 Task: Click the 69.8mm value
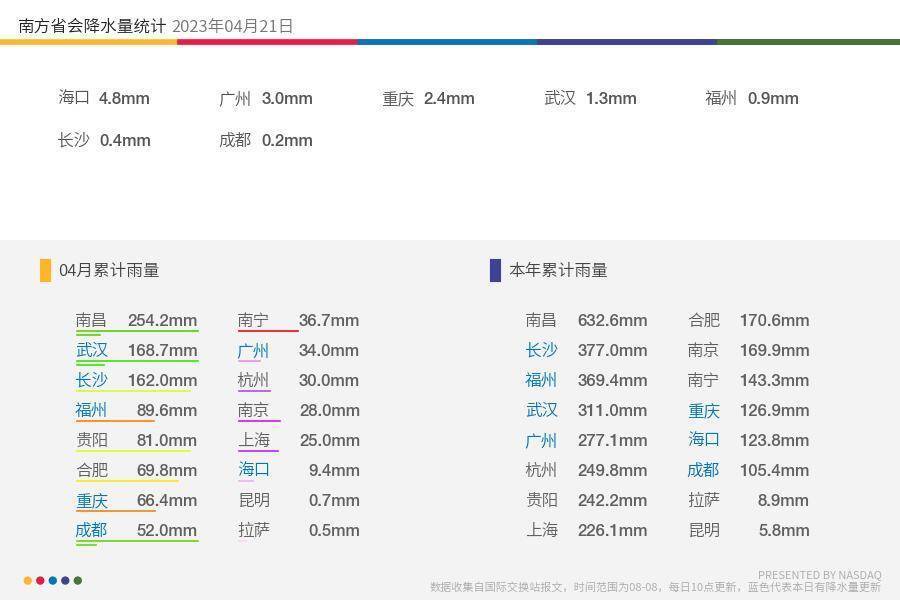coord(167,470)
